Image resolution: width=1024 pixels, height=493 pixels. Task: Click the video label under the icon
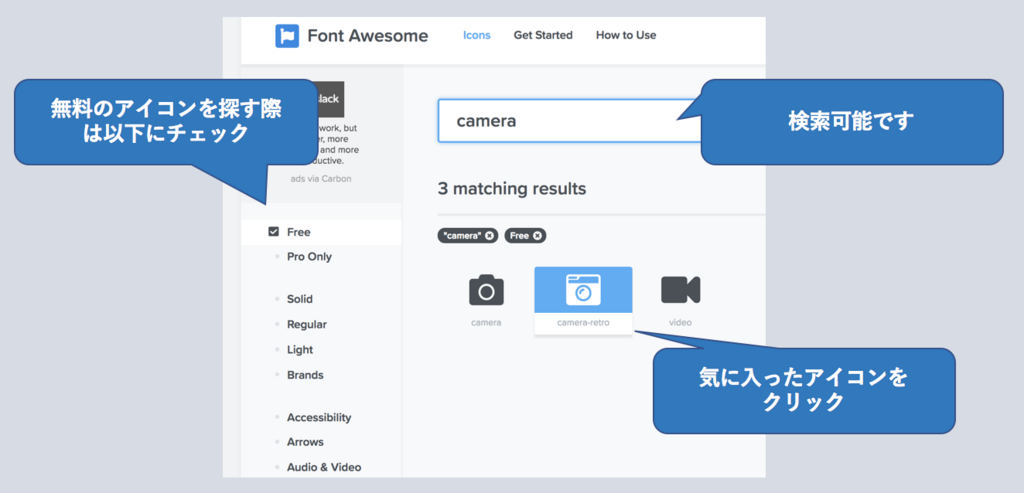(680, 323)
